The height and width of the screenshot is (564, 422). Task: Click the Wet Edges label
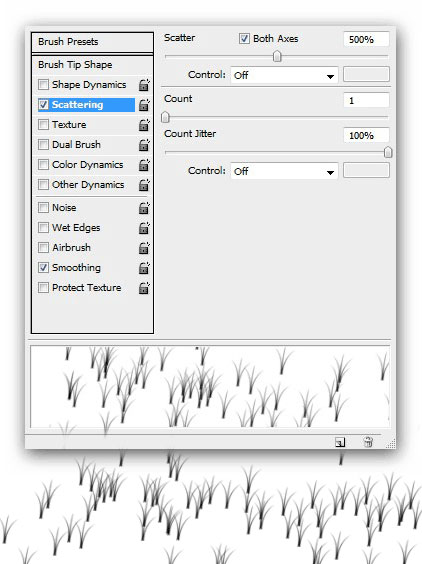coord(76,228)
